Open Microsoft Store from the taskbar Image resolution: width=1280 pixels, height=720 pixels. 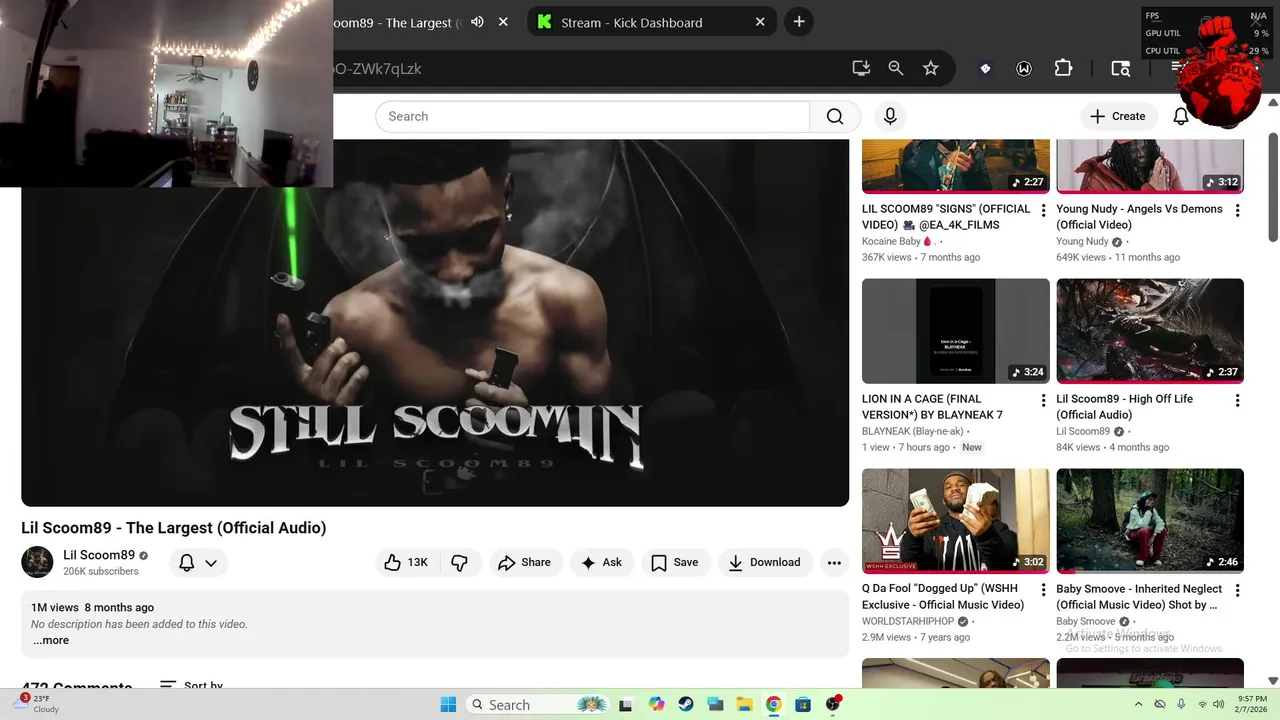pyautogui.click(x=802, y=704)
